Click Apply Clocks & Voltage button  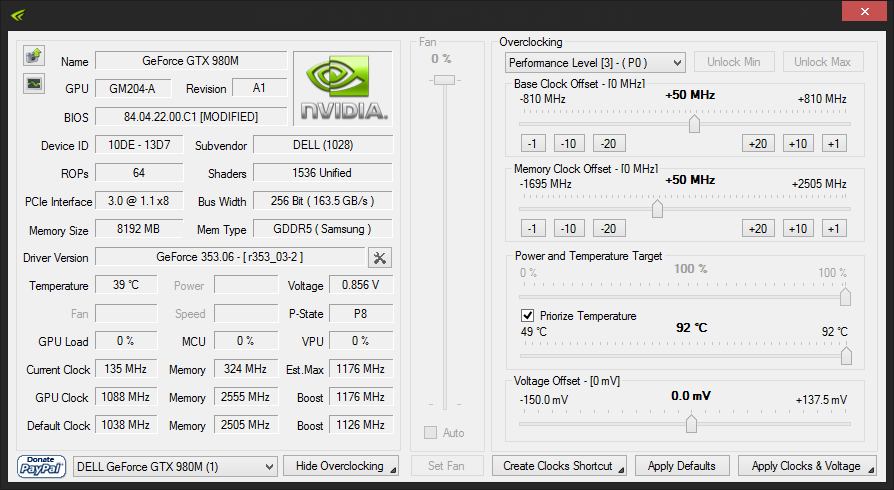click(807, 466)
